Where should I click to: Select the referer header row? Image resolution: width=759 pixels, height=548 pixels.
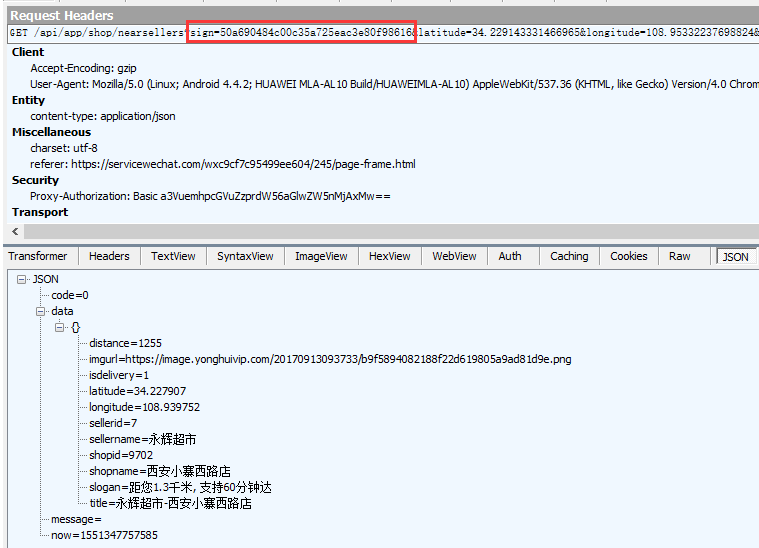[x=223, y=164]
